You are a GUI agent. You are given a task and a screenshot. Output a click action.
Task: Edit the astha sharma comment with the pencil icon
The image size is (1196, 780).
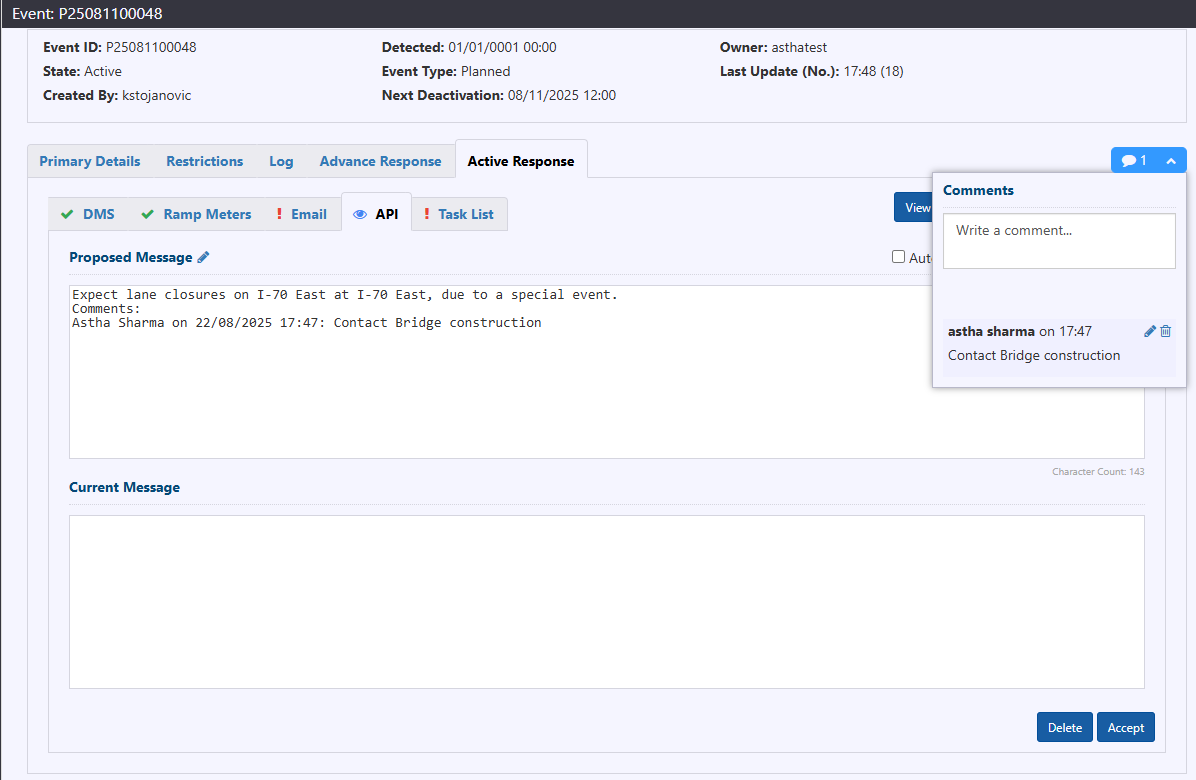(1150, 331)
